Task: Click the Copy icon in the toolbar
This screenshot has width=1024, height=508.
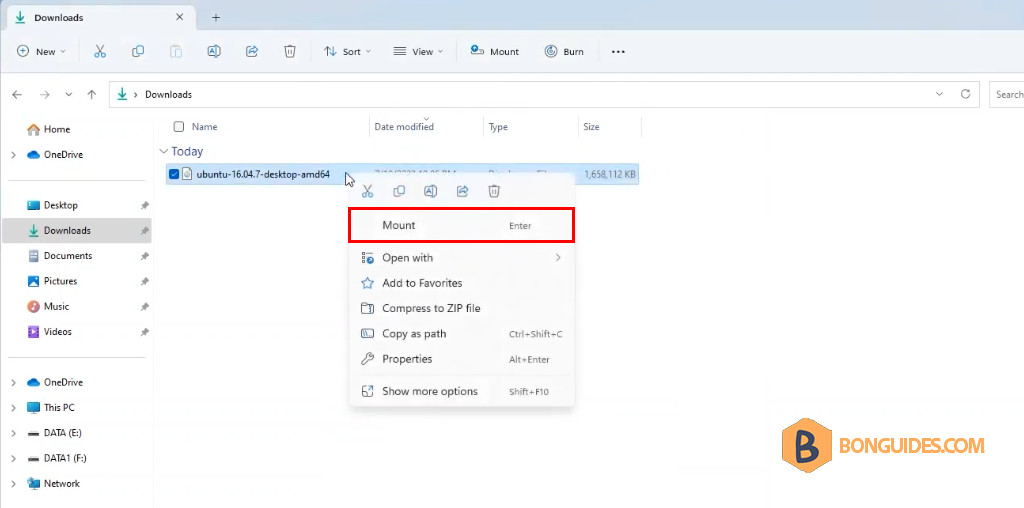Action: (138, 52)
